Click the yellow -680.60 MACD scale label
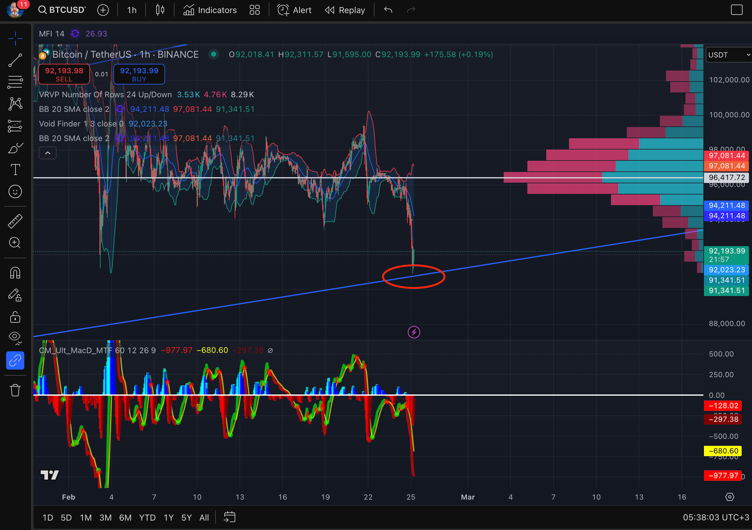Screen dimensions: 752x530 tap(723, 451)
